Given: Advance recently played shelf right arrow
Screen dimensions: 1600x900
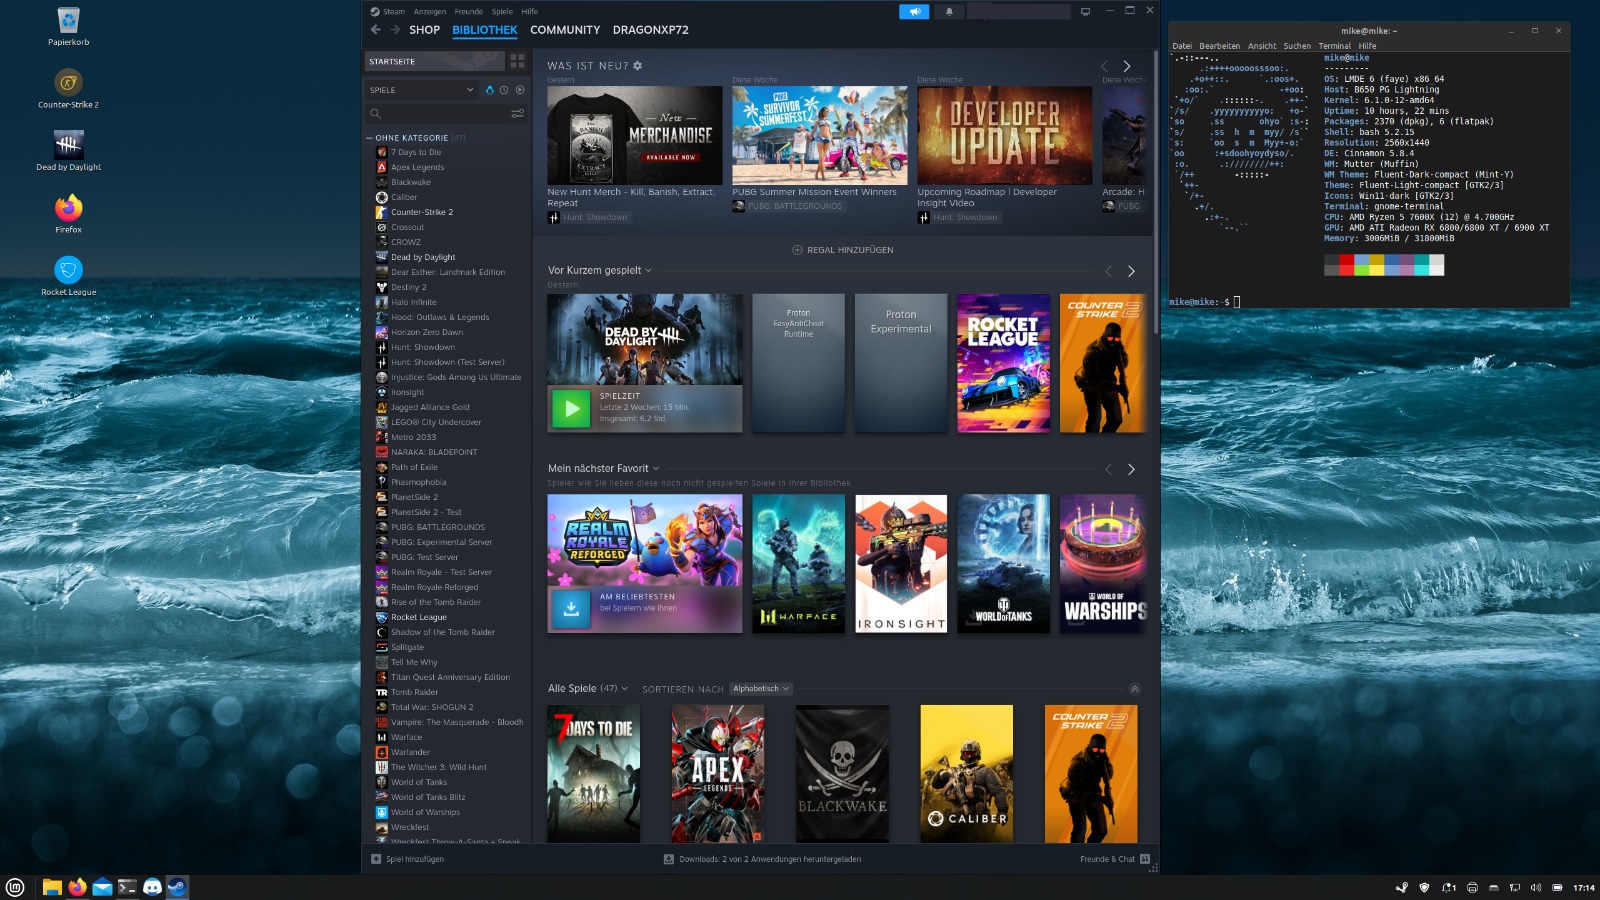Looking at the screenshot, I should coord(1131,271).
